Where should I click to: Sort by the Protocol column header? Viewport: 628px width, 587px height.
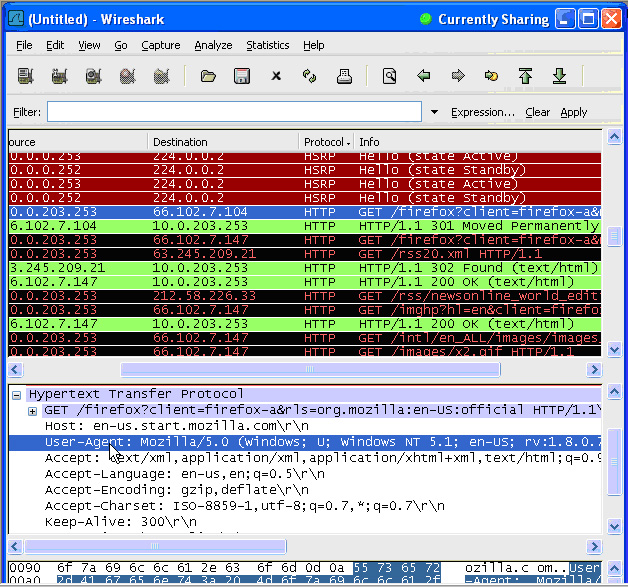(x=326, y=142)
